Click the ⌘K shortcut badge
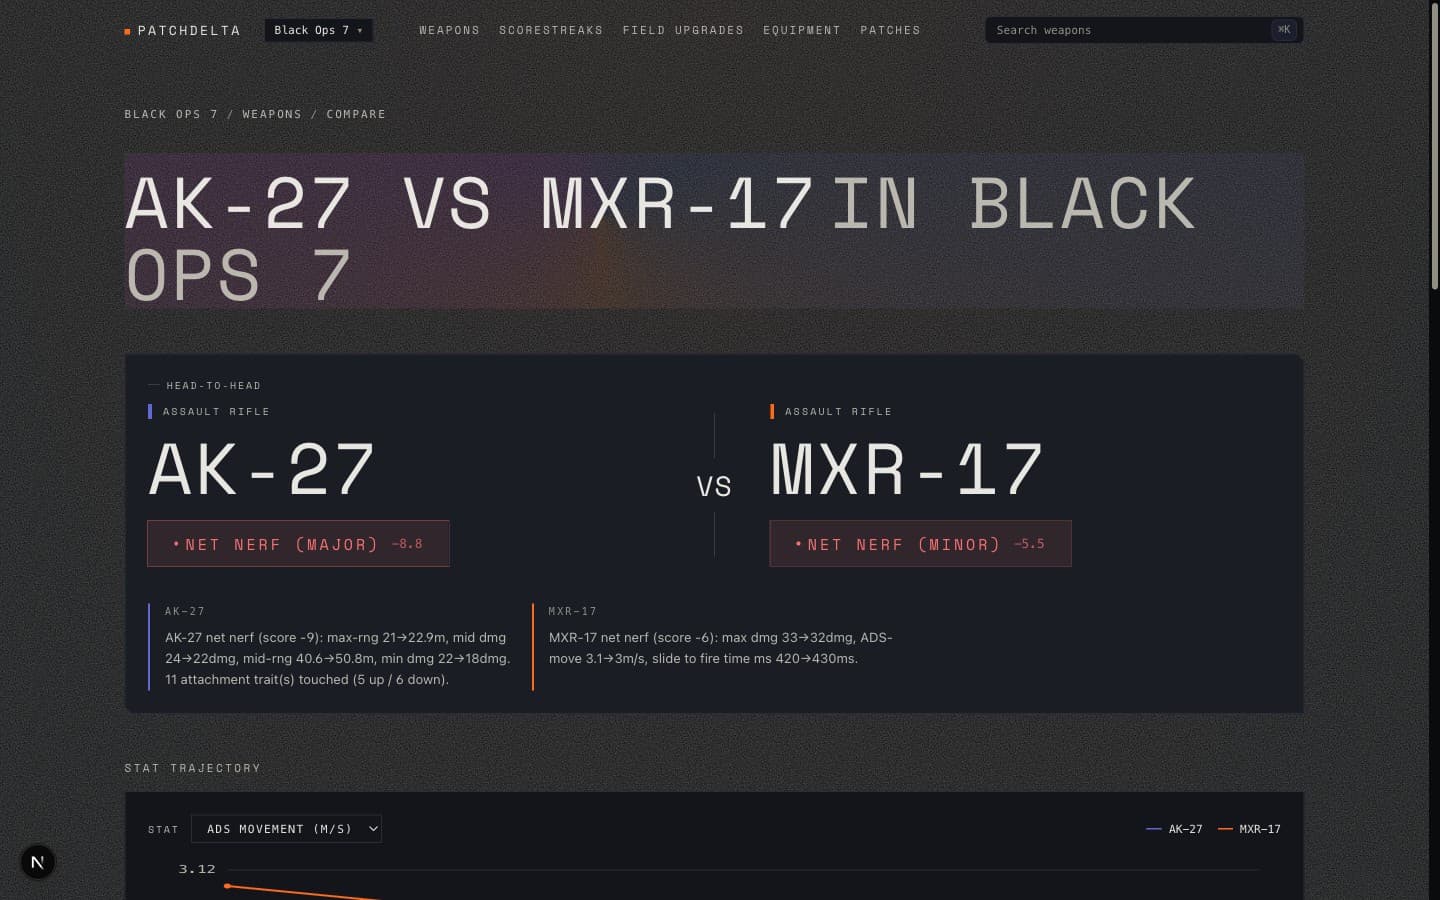This screenshot has height=900, width=1440. (1284, 30)
